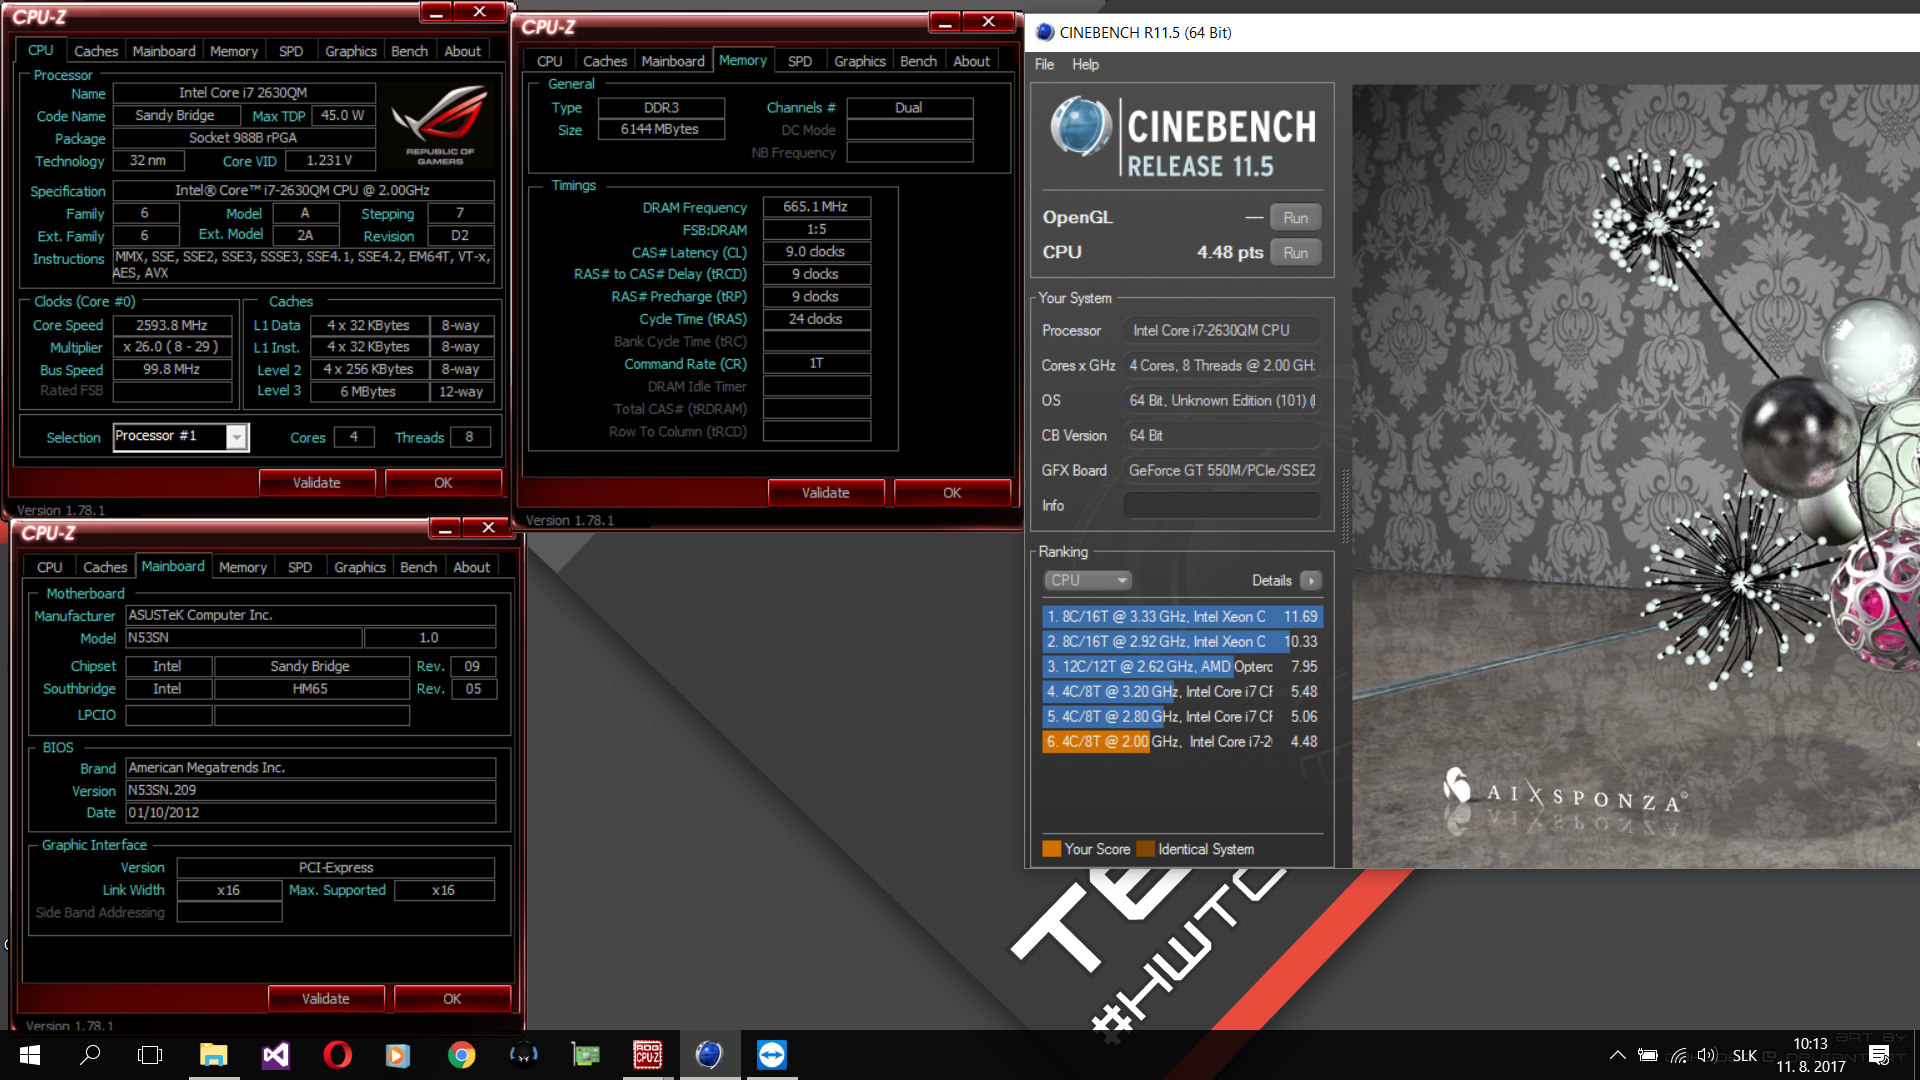
Task: Run the CPU benchmark
Action: pyautogui.click(x=1296, y=253)
